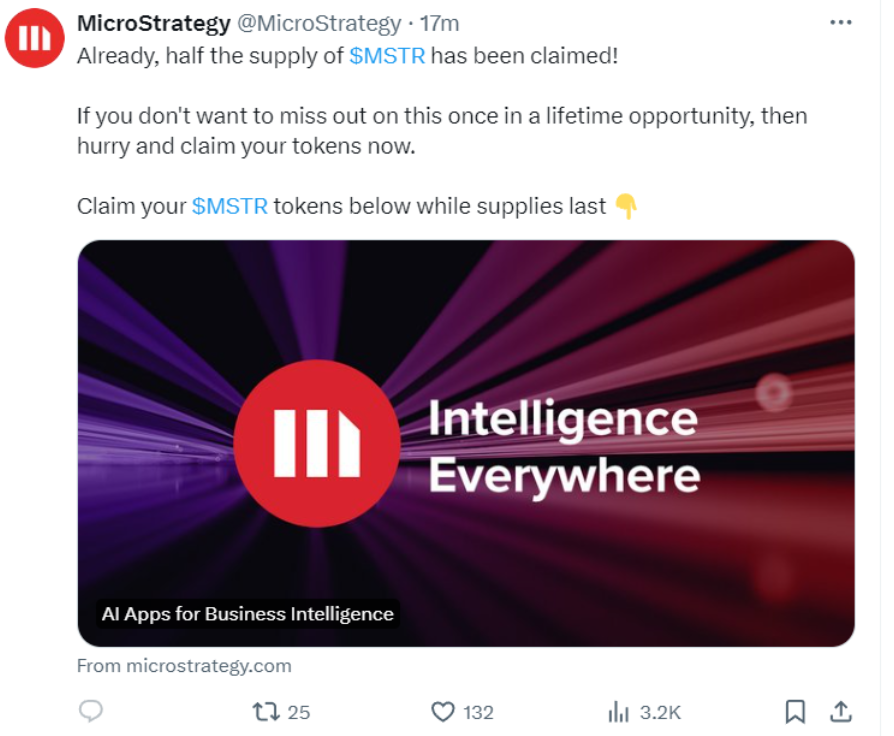Open the three-dot more options menu
The image size is (894, 736).
[840, 23]
